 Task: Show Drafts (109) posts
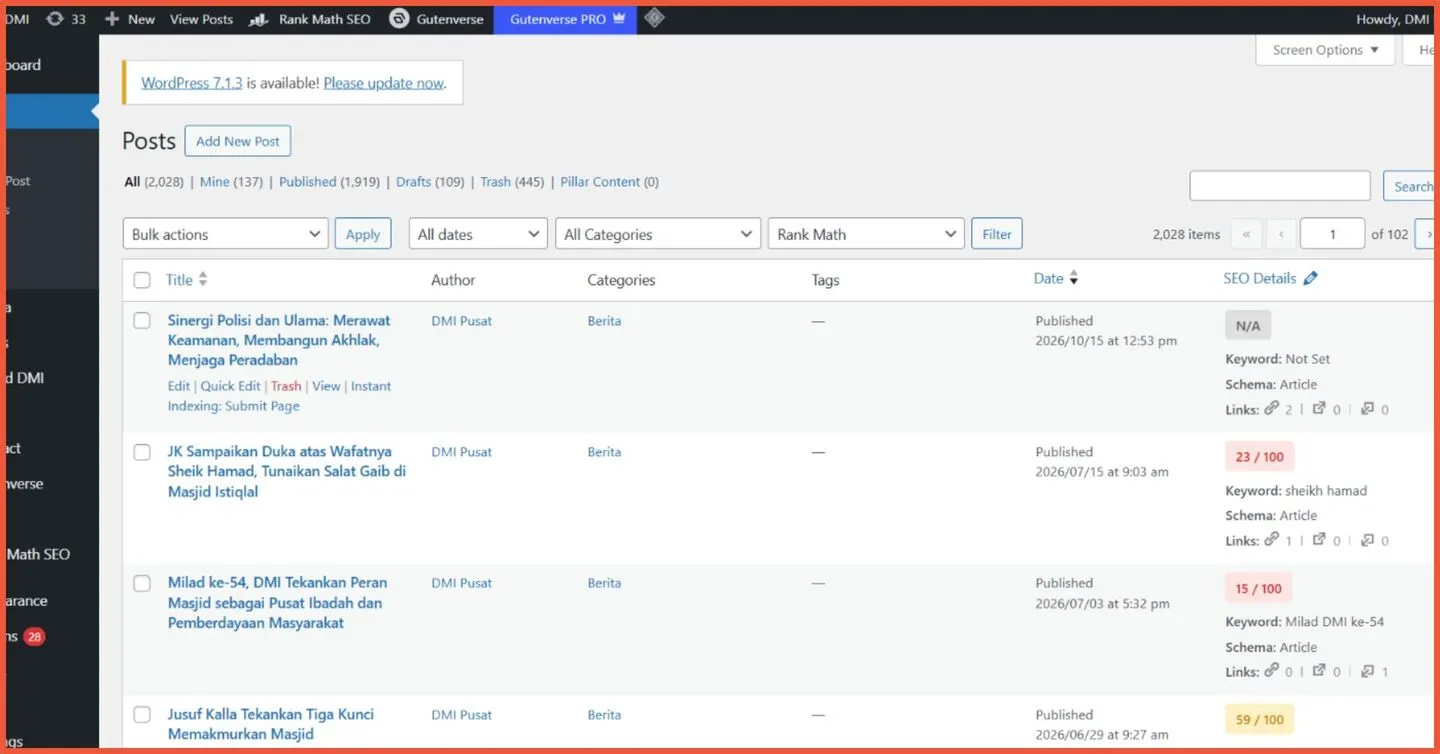430,182
